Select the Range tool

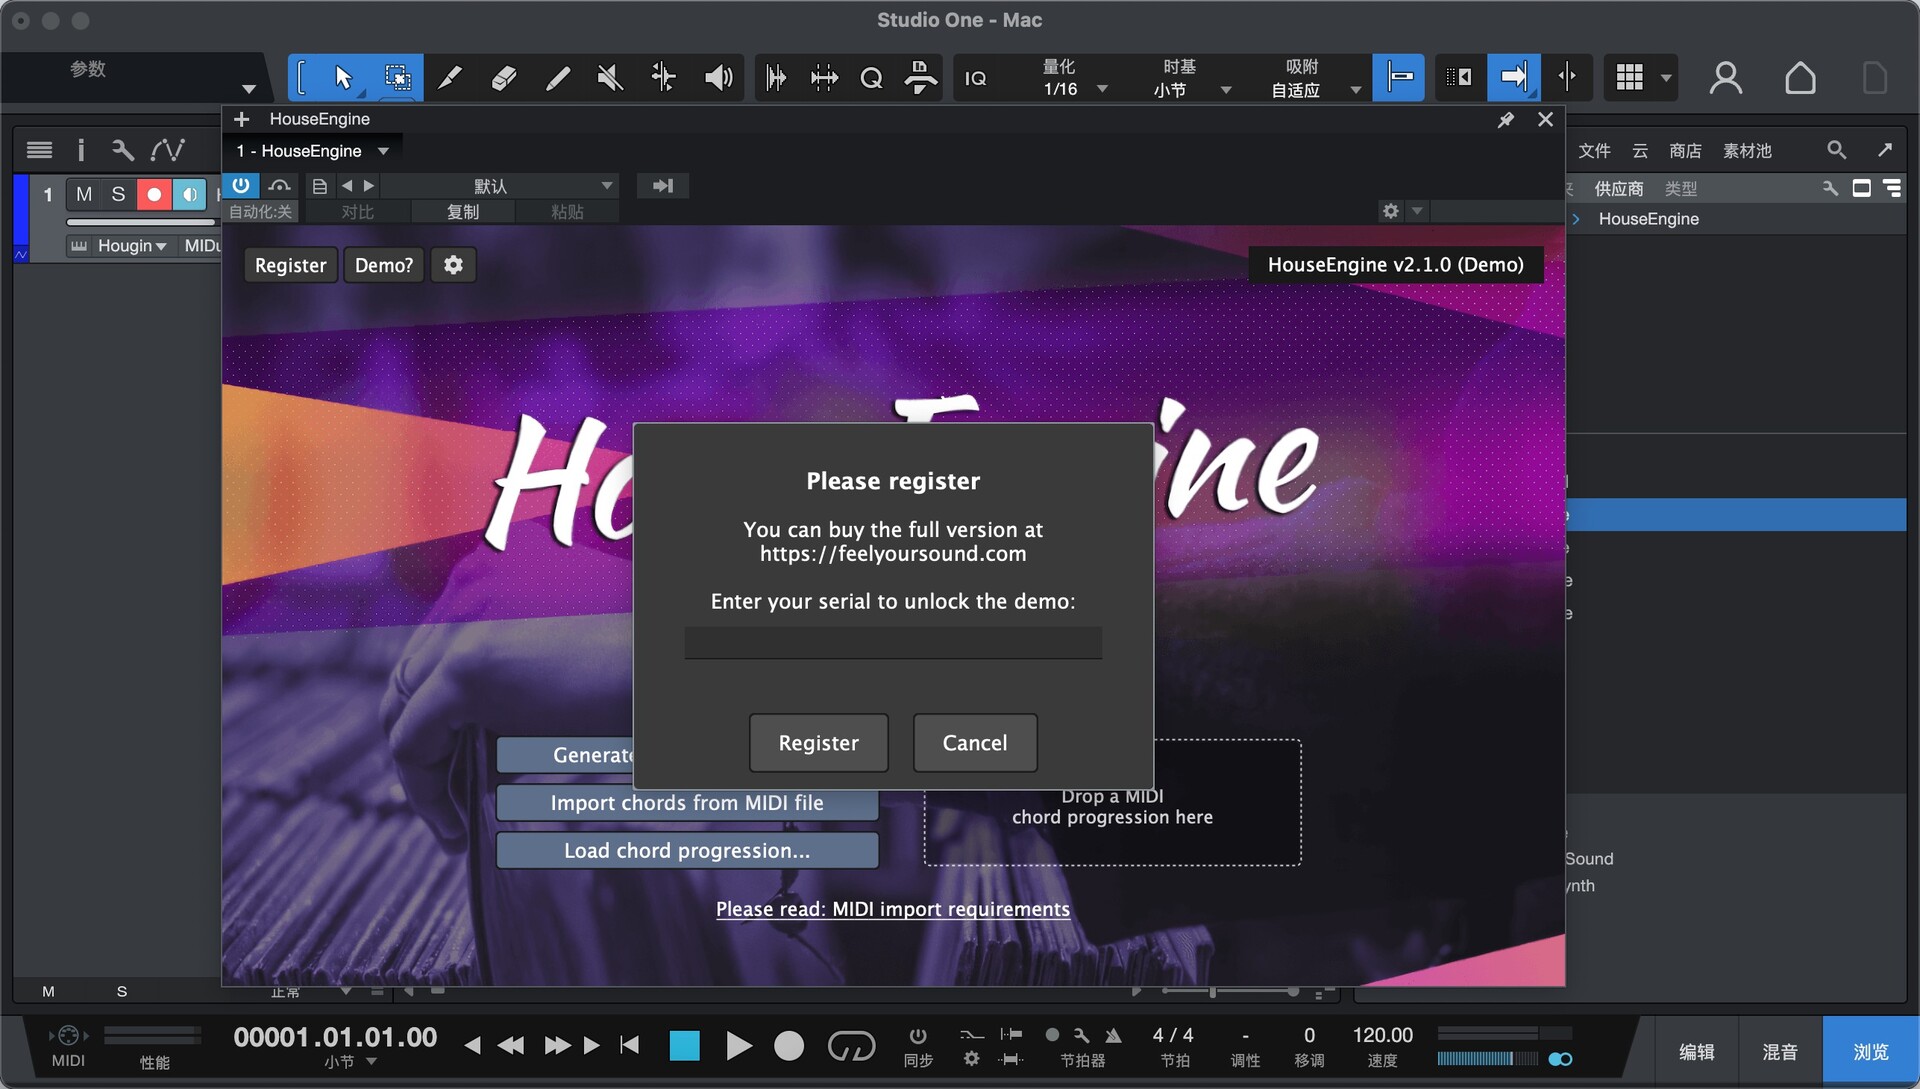pyautogui.click(x=397, y=77)
